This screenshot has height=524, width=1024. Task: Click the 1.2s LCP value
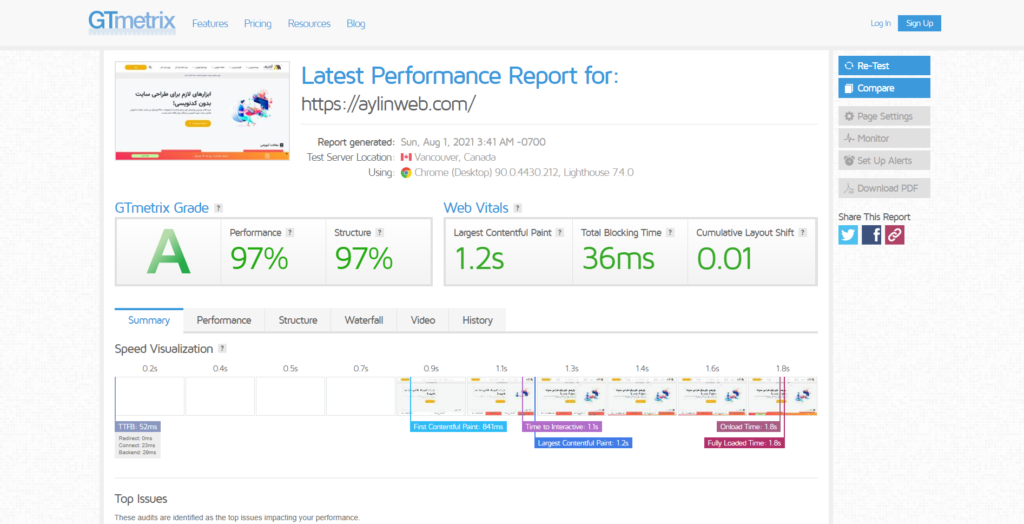479,259
